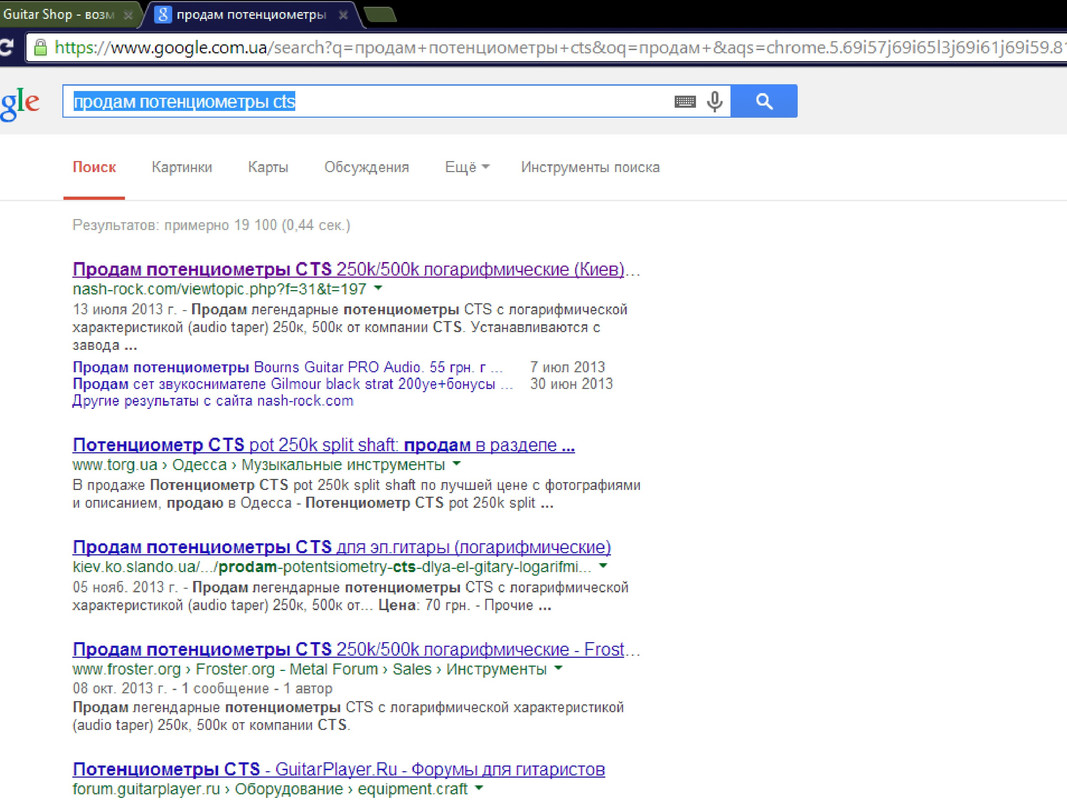Open sublink Продам сет звукоснимателе Gilmour
Viewport: 1067px width, 800px height.
293,384
